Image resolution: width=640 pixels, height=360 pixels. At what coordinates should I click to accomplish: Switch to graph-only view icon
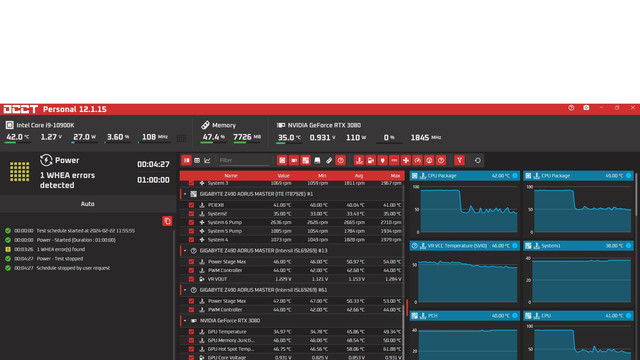208,160
